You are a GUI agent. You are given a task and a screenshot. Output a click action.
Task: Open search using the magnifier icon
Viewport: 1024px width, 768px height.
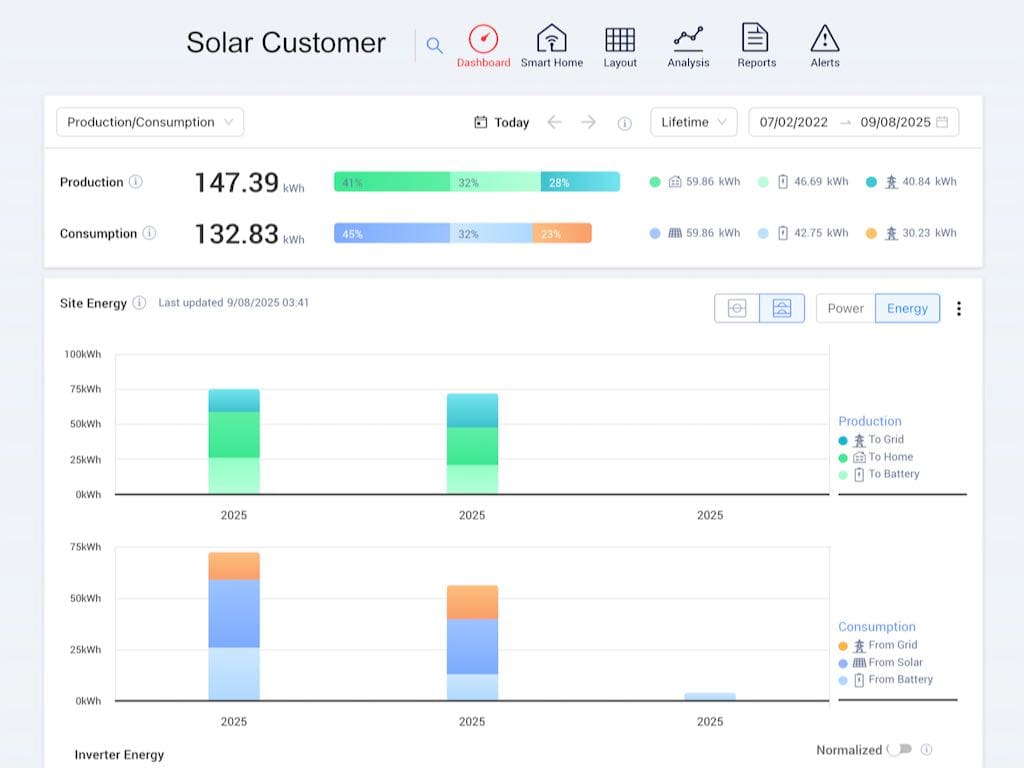[434, 45]
